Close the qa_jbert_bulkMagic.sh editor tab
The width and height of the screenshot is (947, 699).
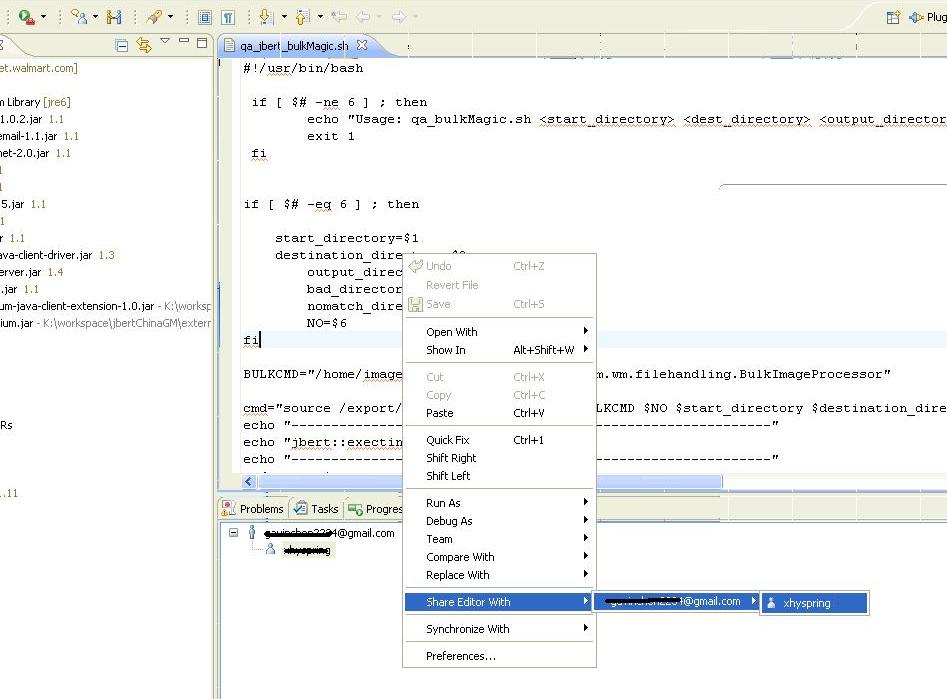tap(363, 45)
